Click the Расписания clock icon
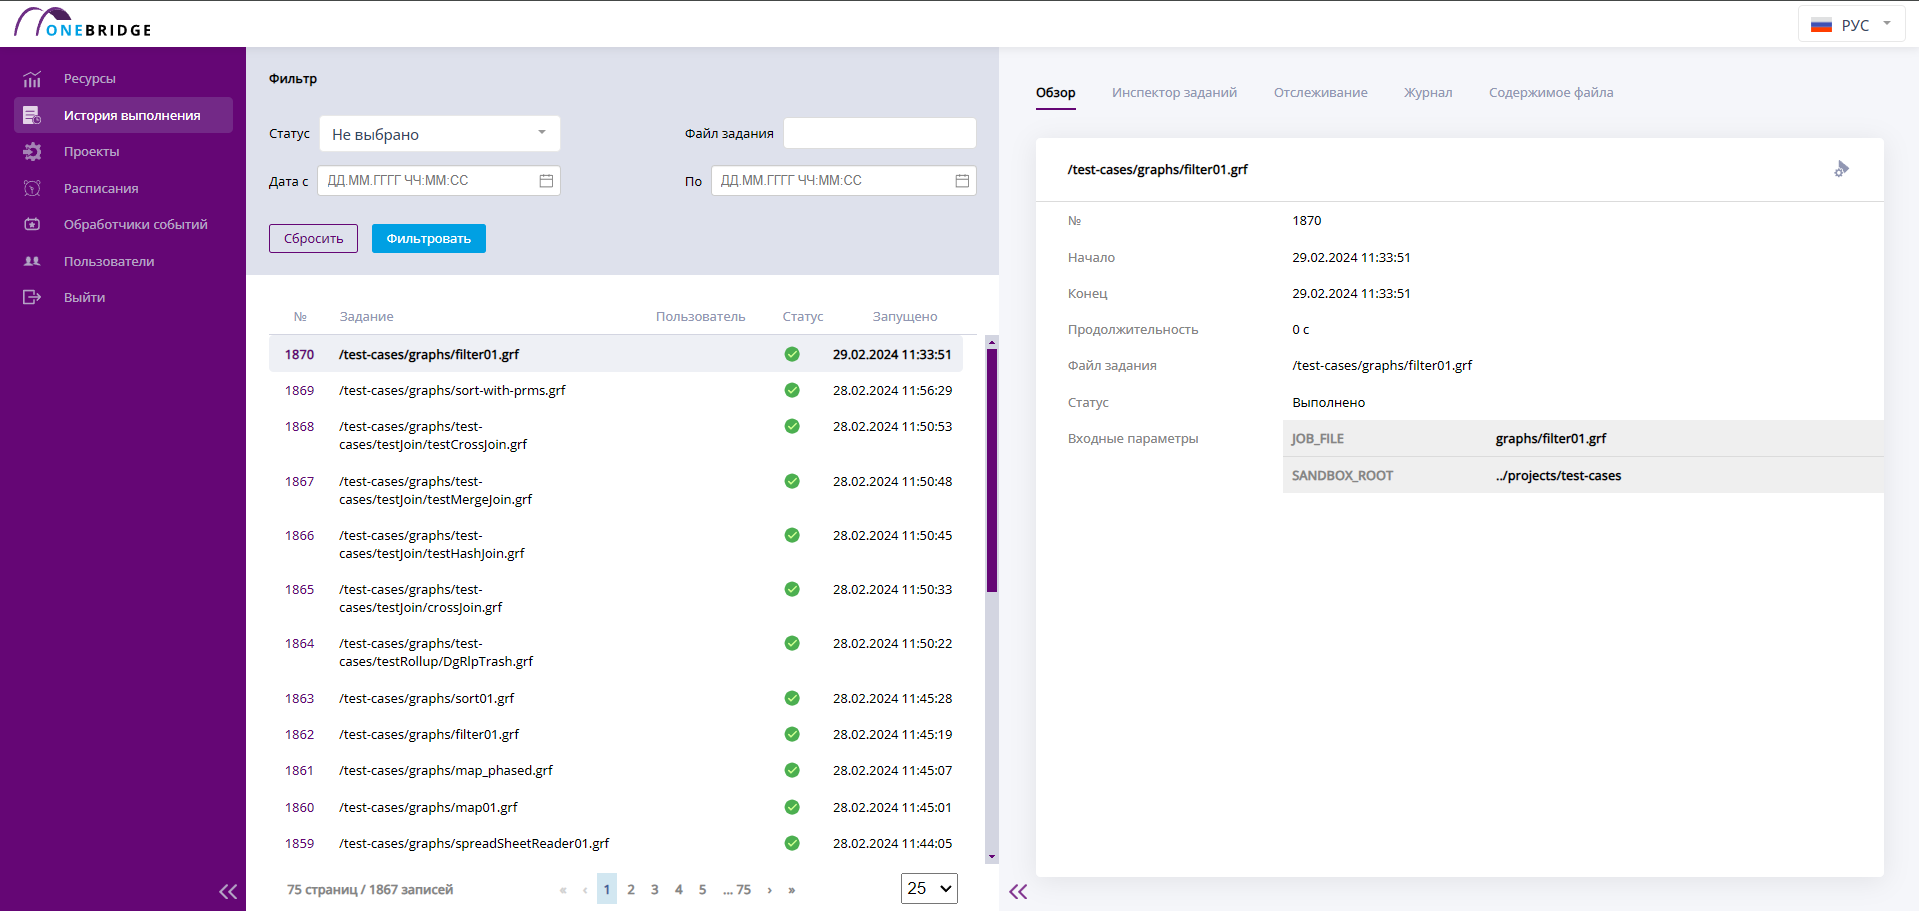 pos(32,188)
